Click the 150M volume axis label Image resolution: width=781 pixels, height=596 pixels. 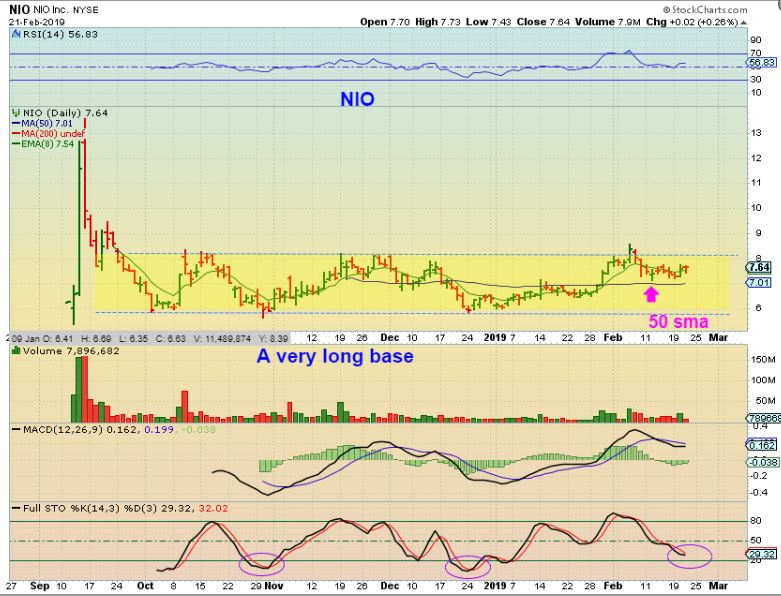coord(763,359)
